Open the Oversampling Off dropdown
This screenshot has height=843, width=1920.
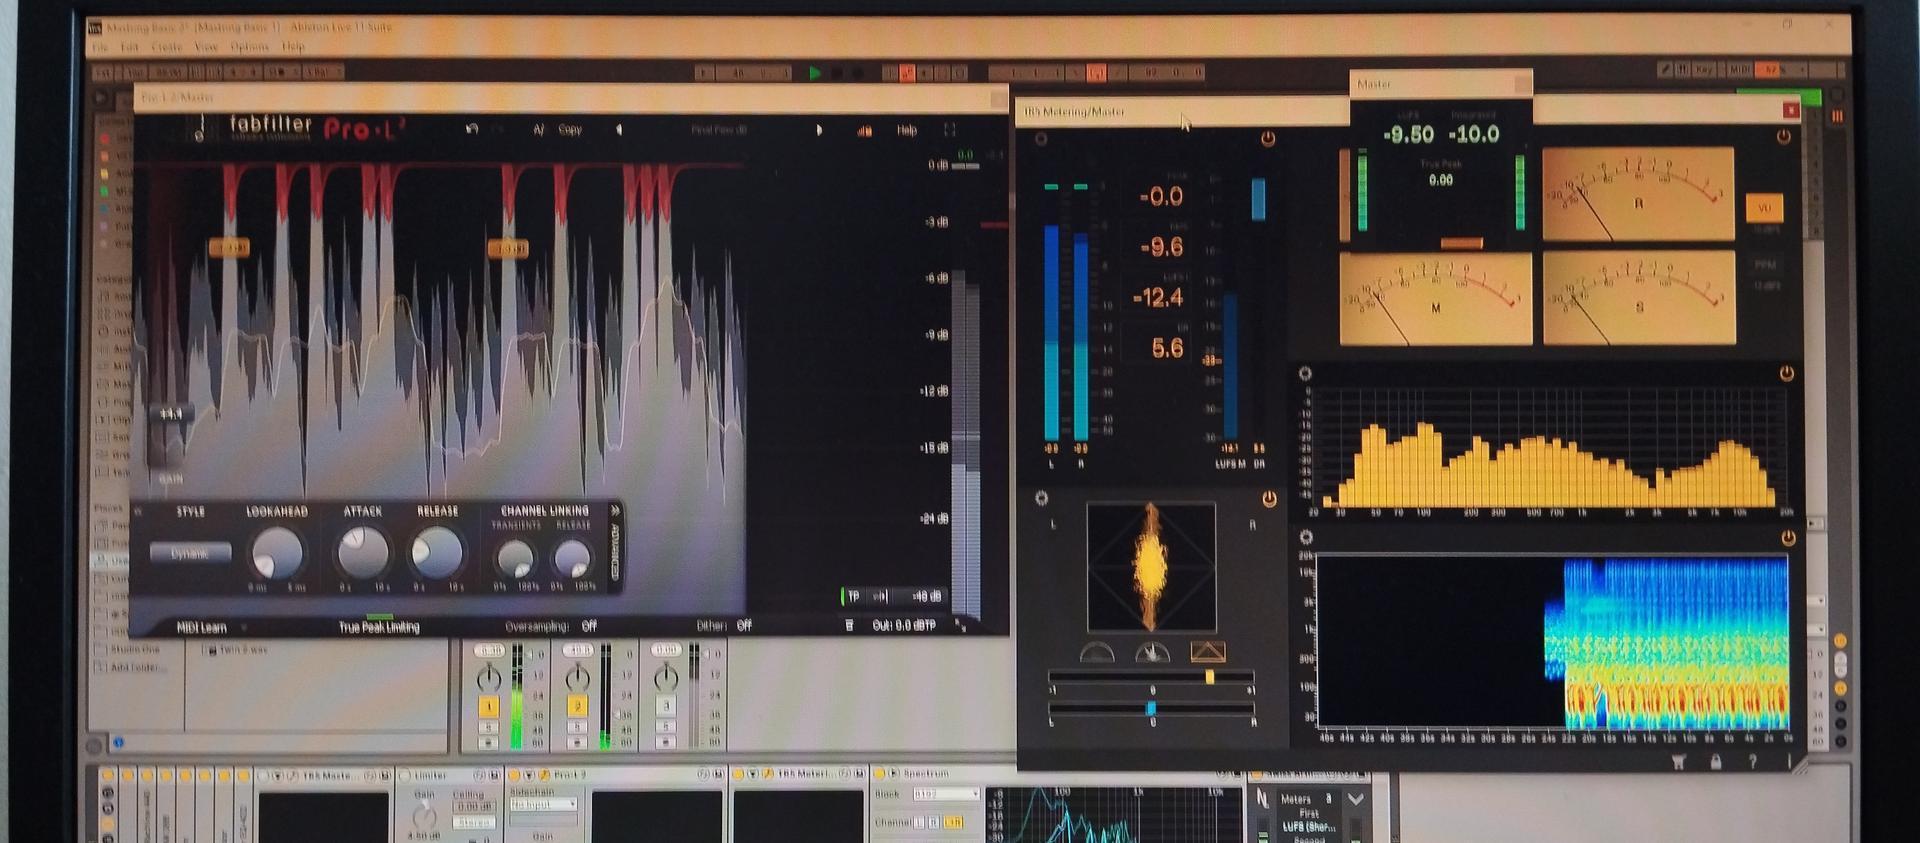[589, 626]
